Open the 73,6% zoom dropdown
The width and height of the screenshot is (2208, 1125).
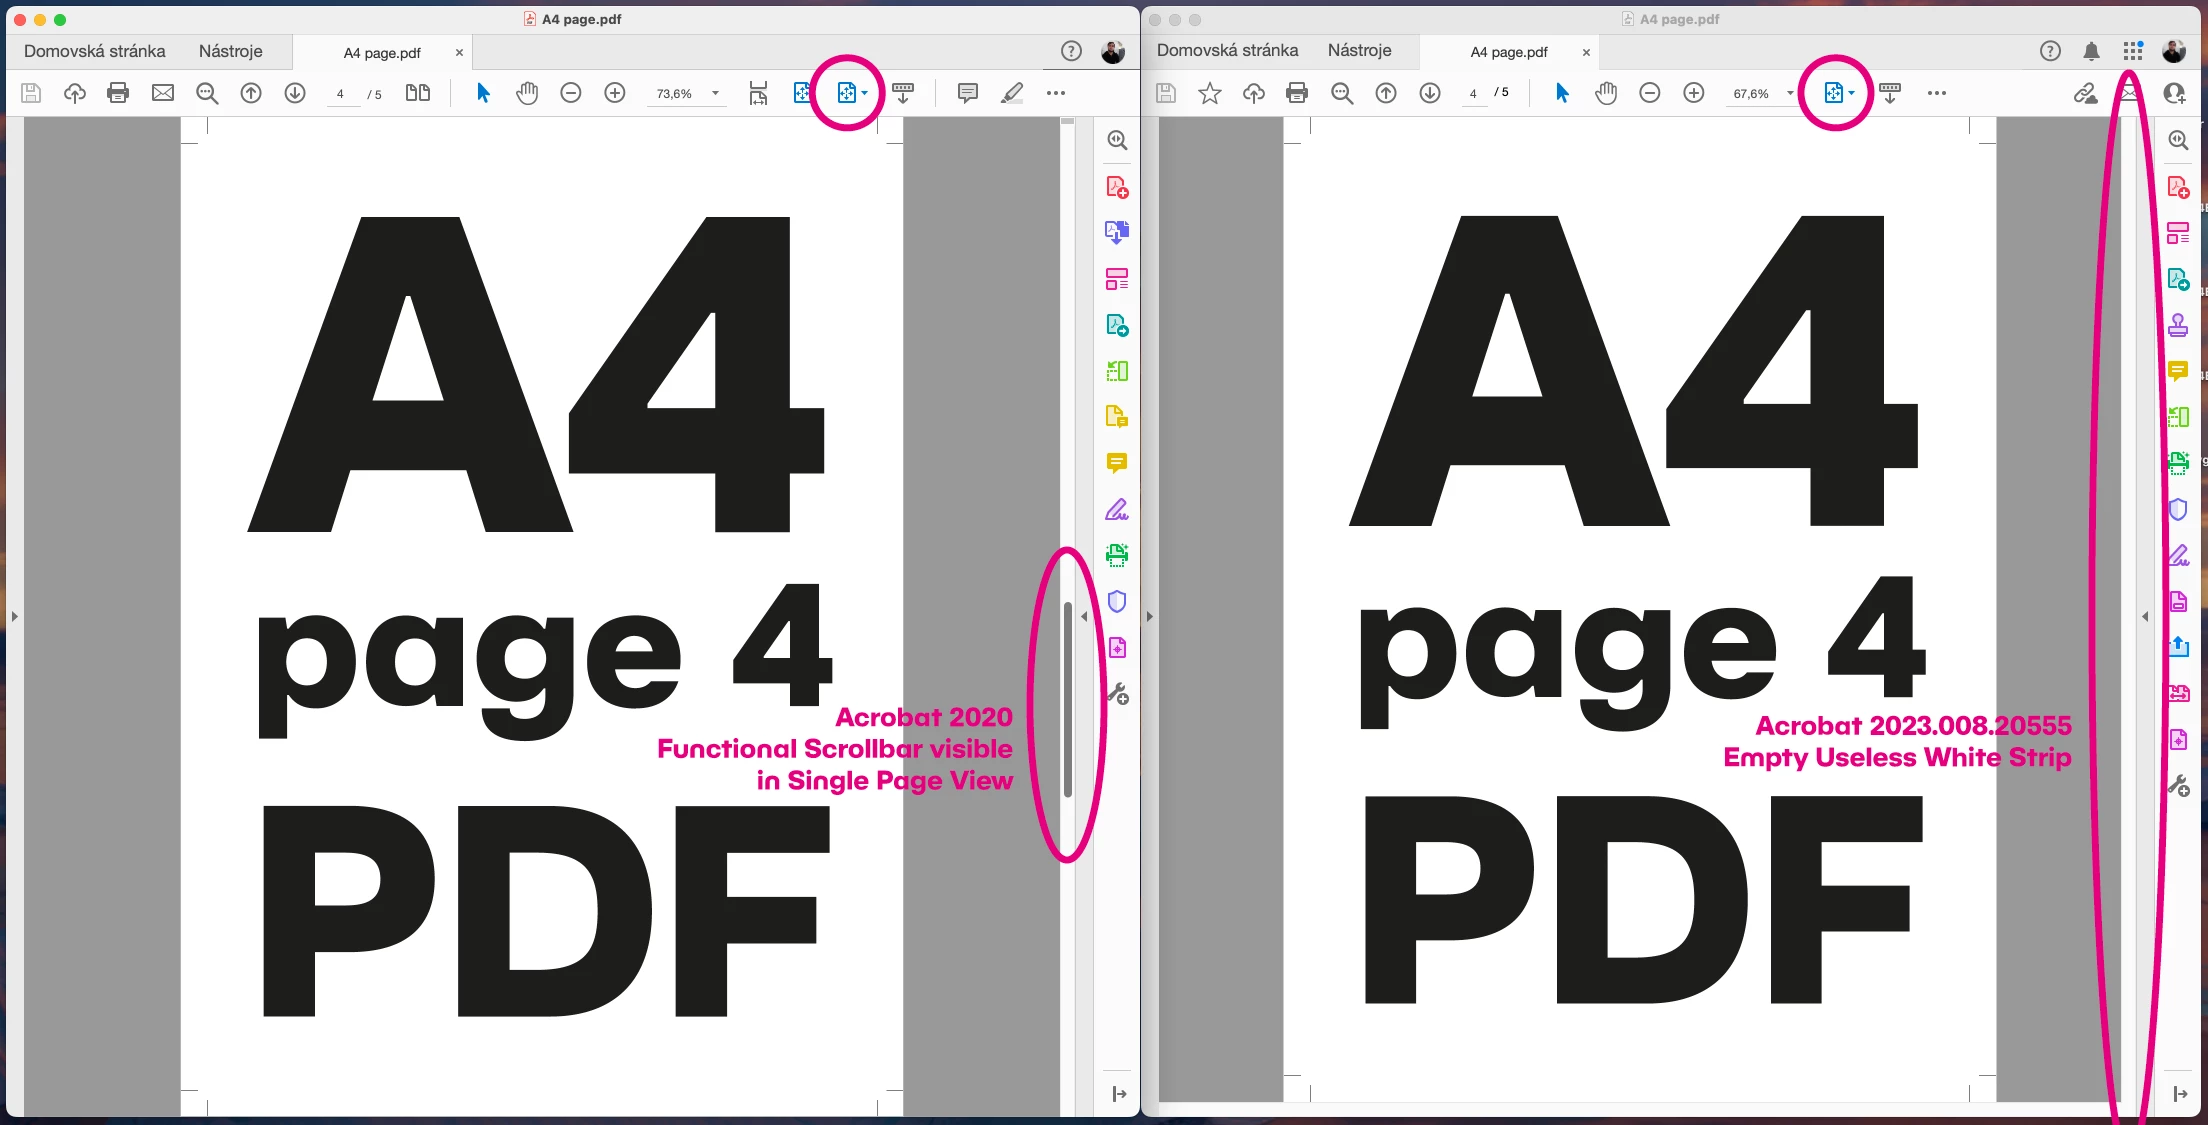point(715,93)
